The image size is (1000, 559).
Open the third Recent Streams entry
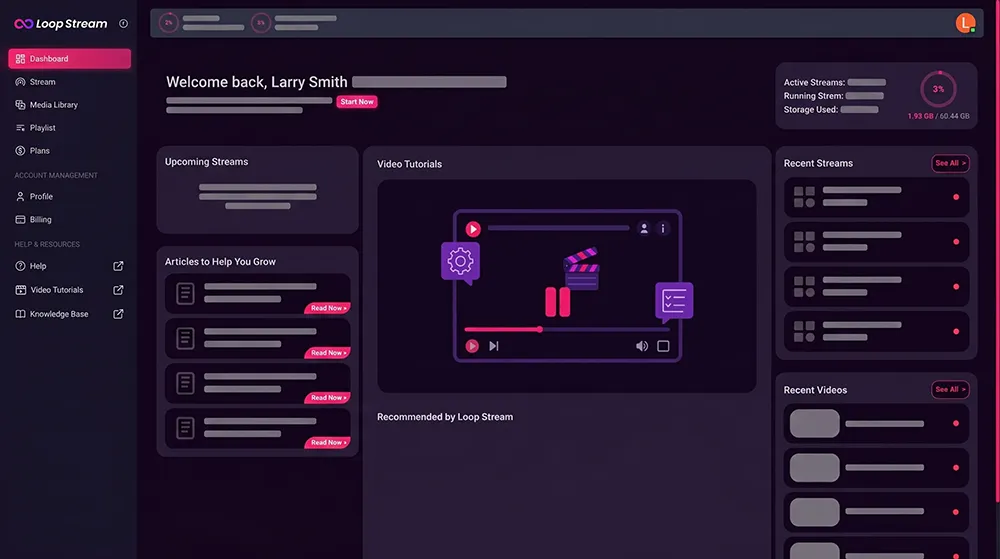[x=876, y=286]
